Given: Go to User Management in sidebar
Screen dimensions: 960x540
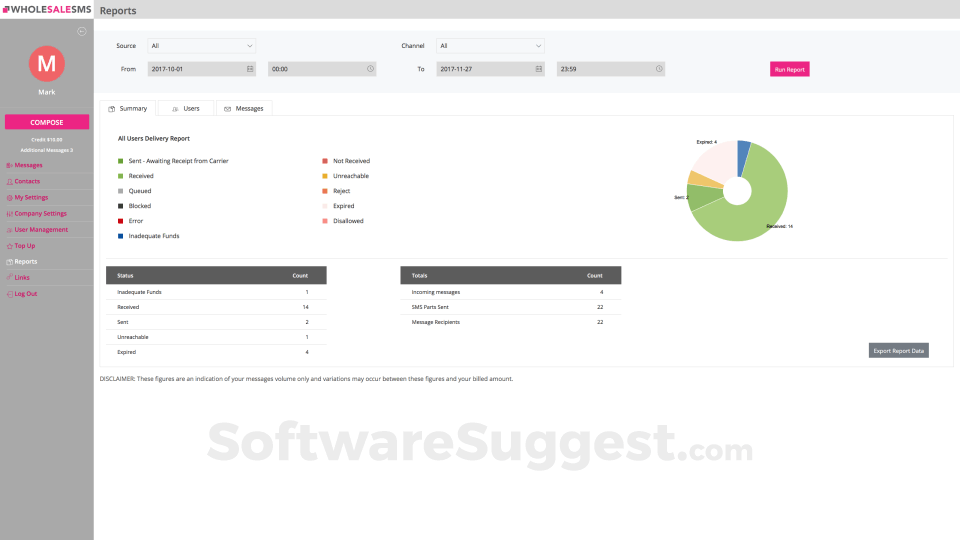Looking at the screenshot, I should point(40,229).
